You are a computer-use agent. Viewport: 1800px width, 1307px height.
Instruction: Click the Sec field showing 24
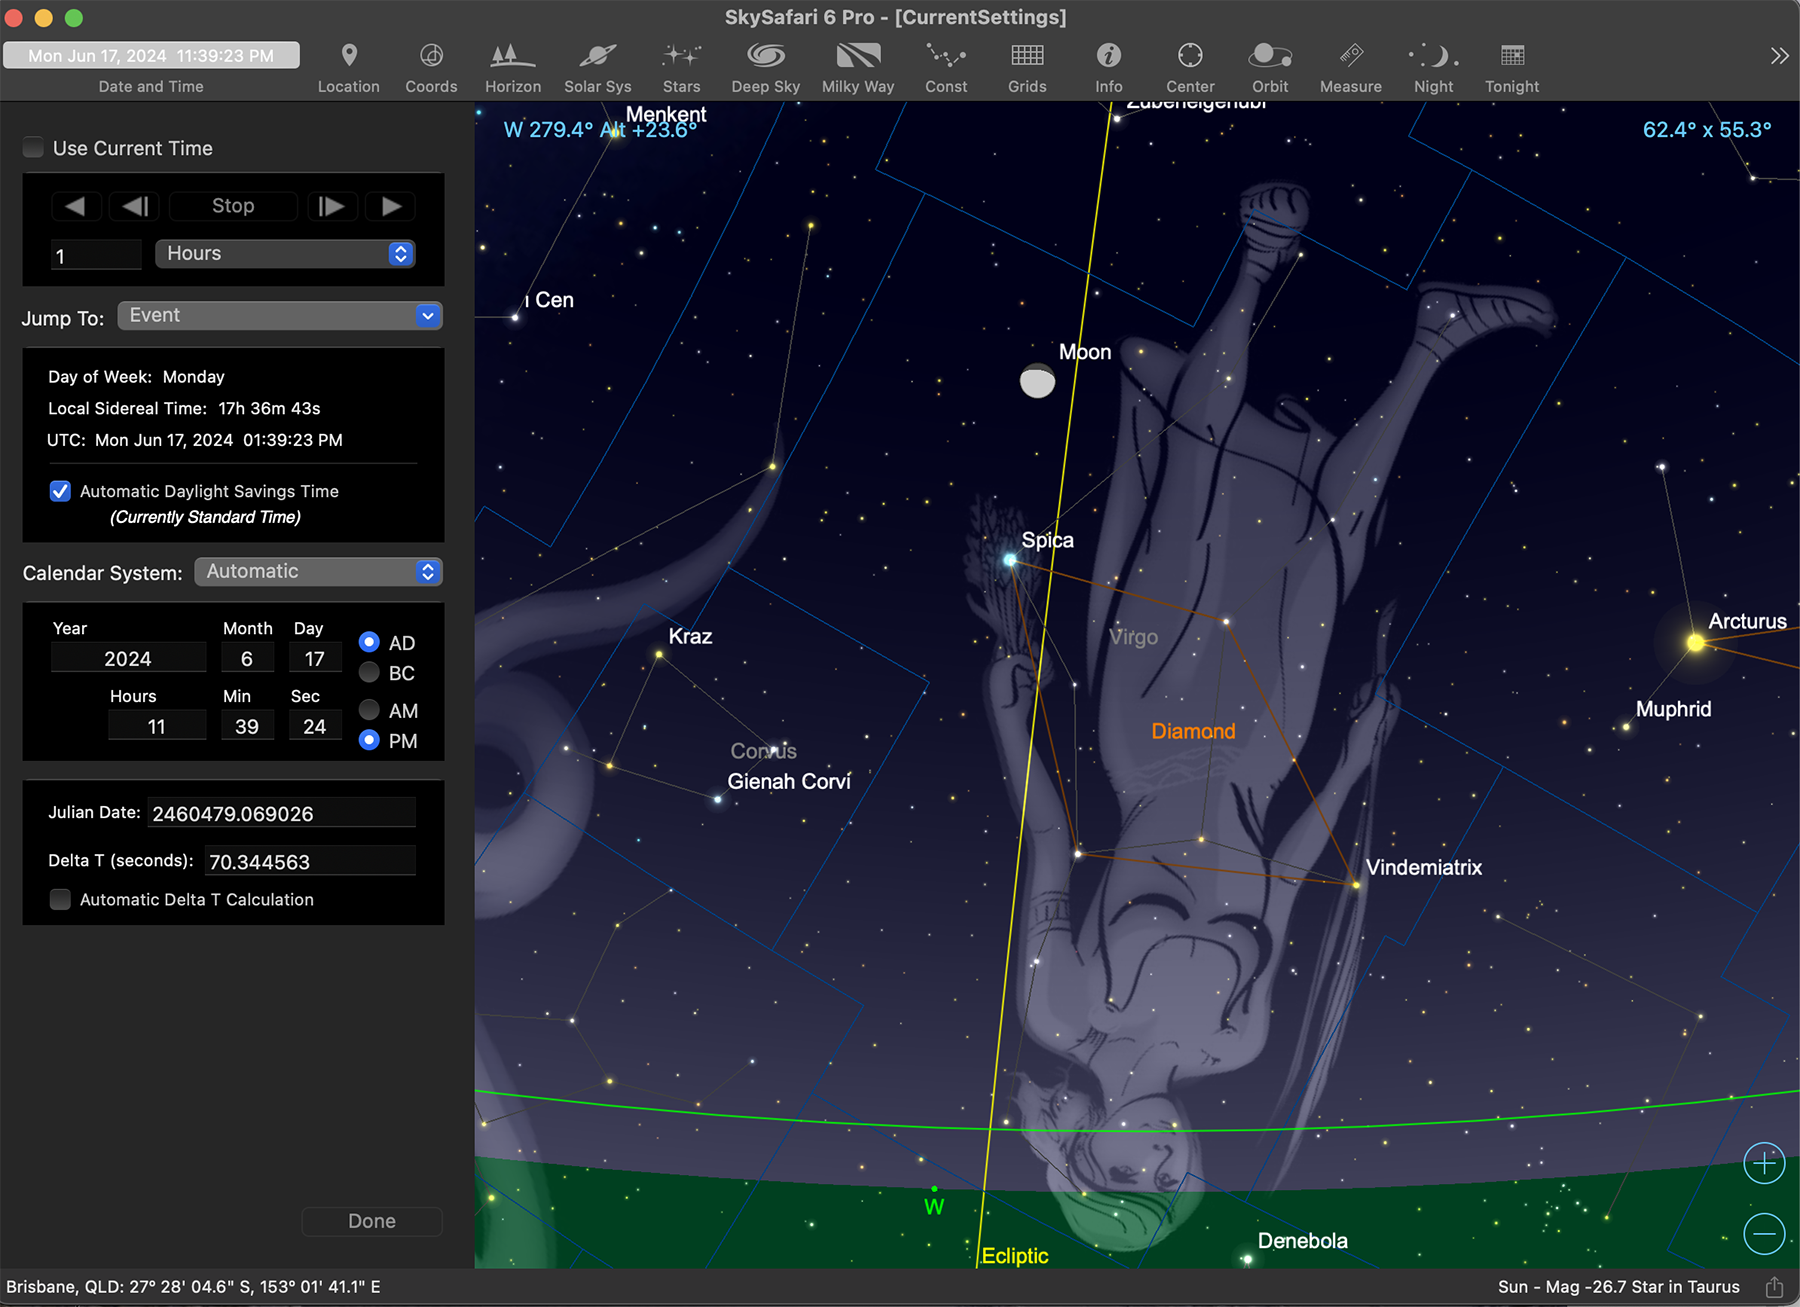[x=315, y=726]
